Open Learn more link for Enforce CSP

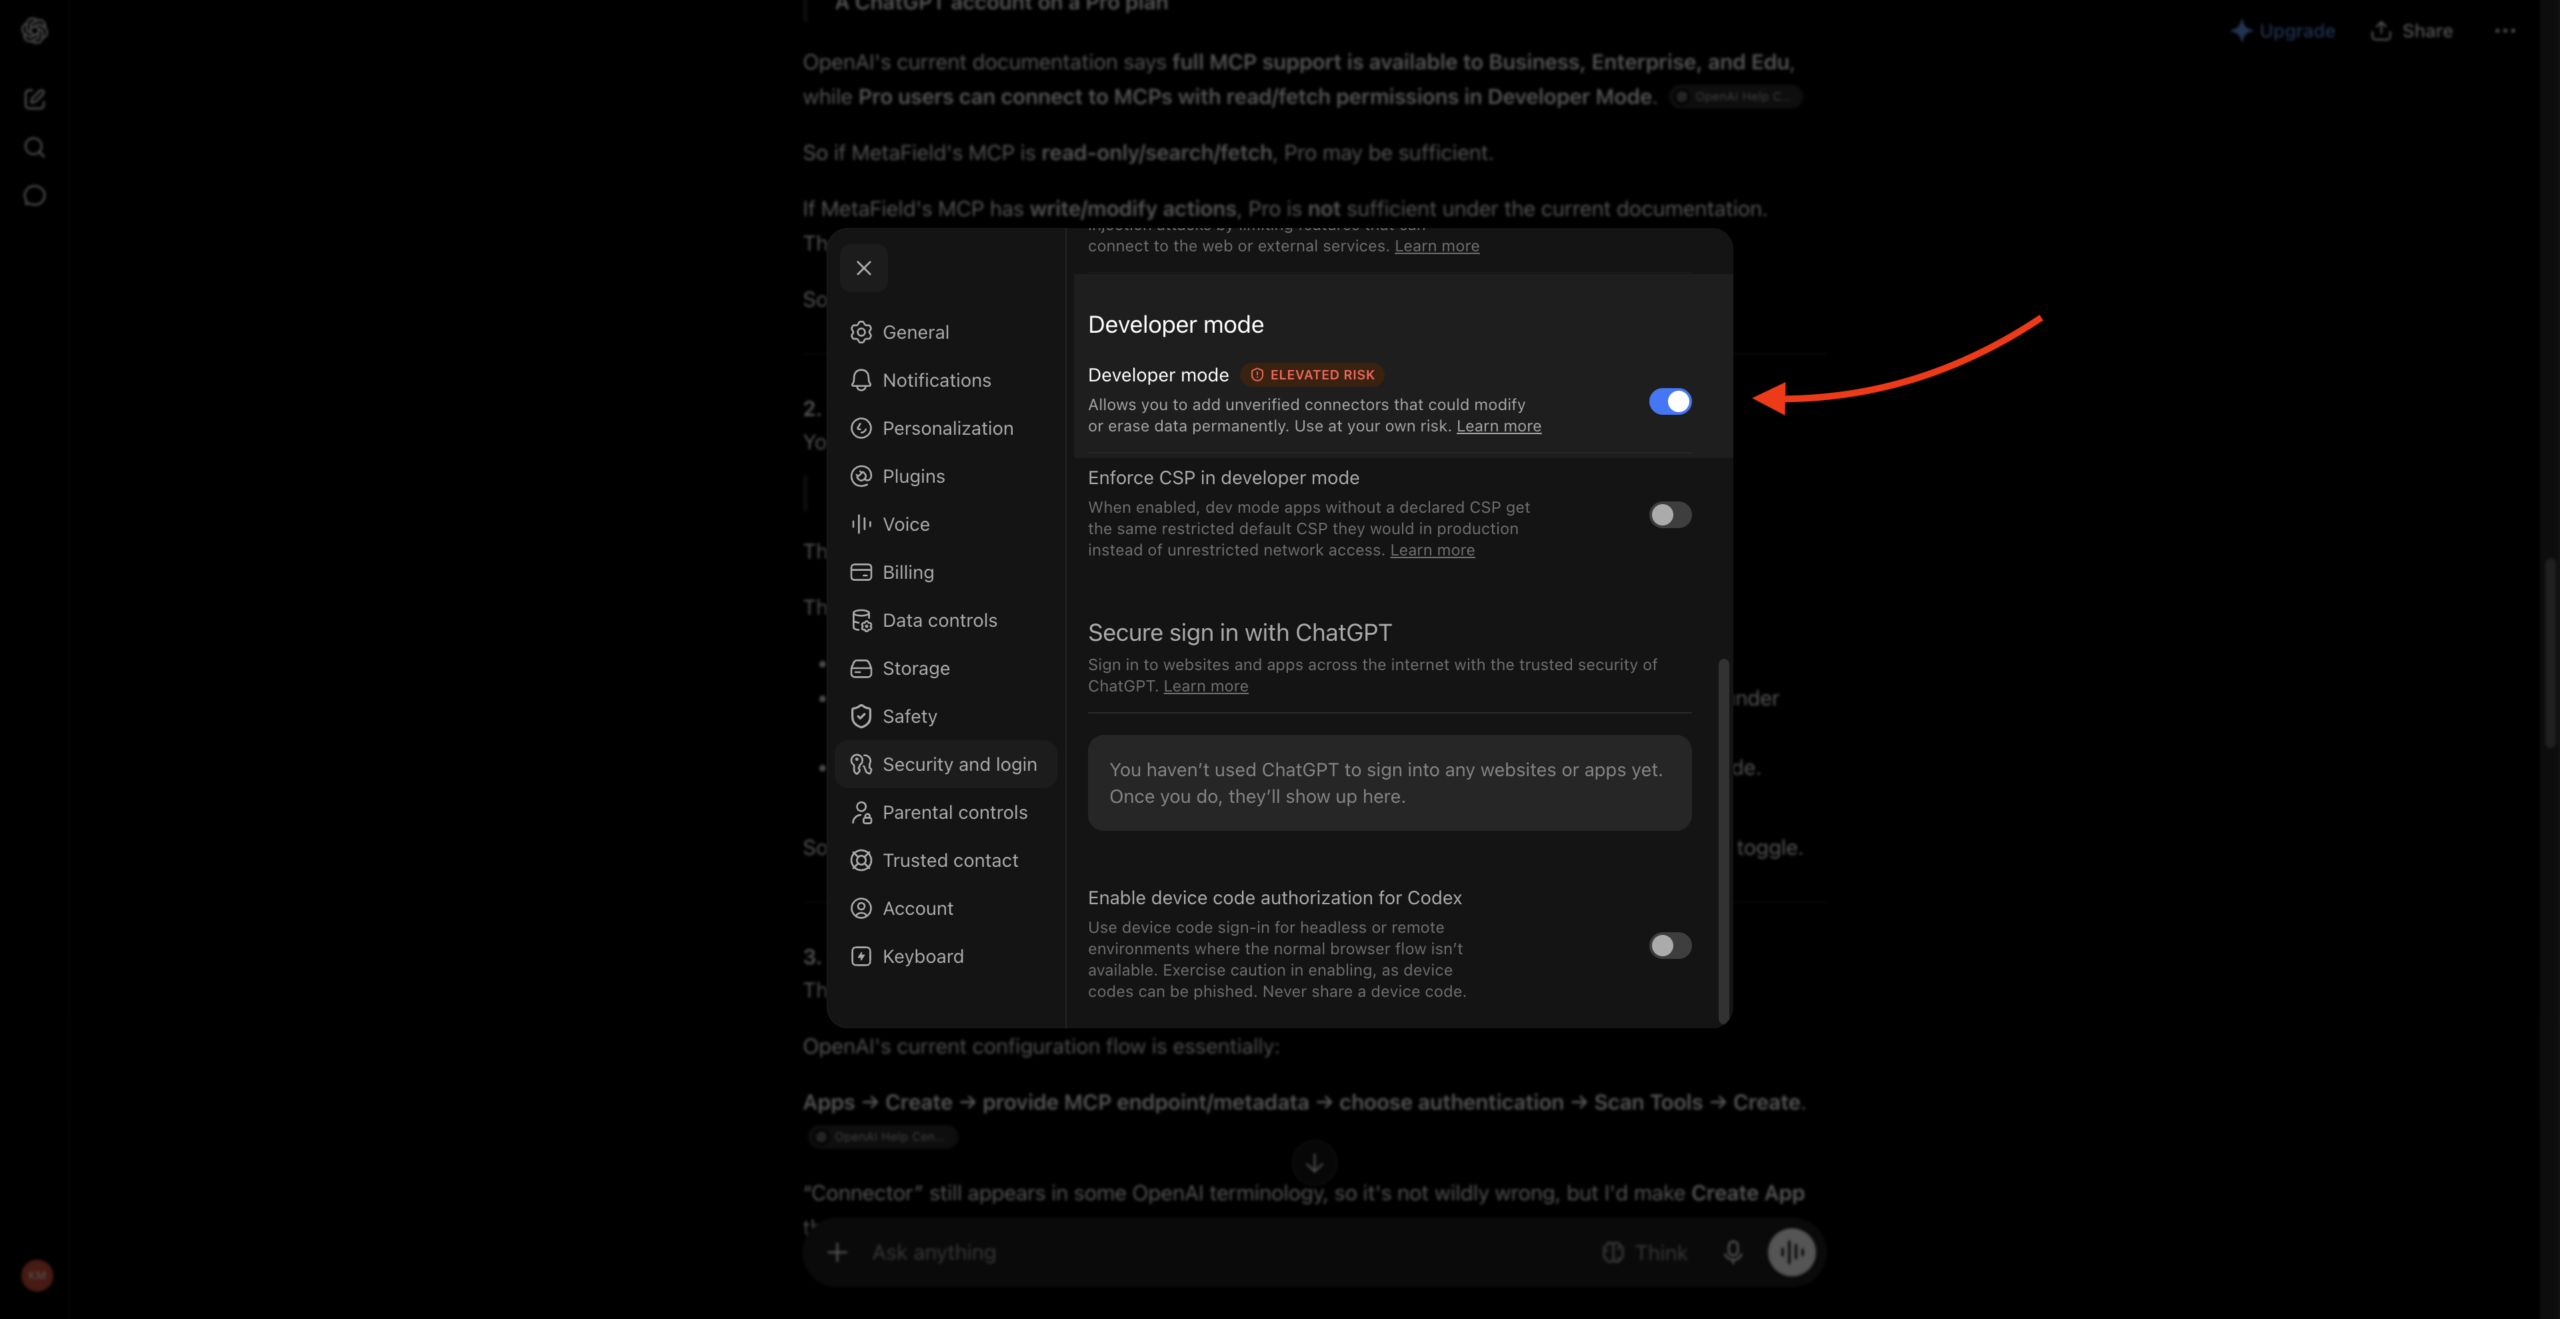tap(1432, 550)
